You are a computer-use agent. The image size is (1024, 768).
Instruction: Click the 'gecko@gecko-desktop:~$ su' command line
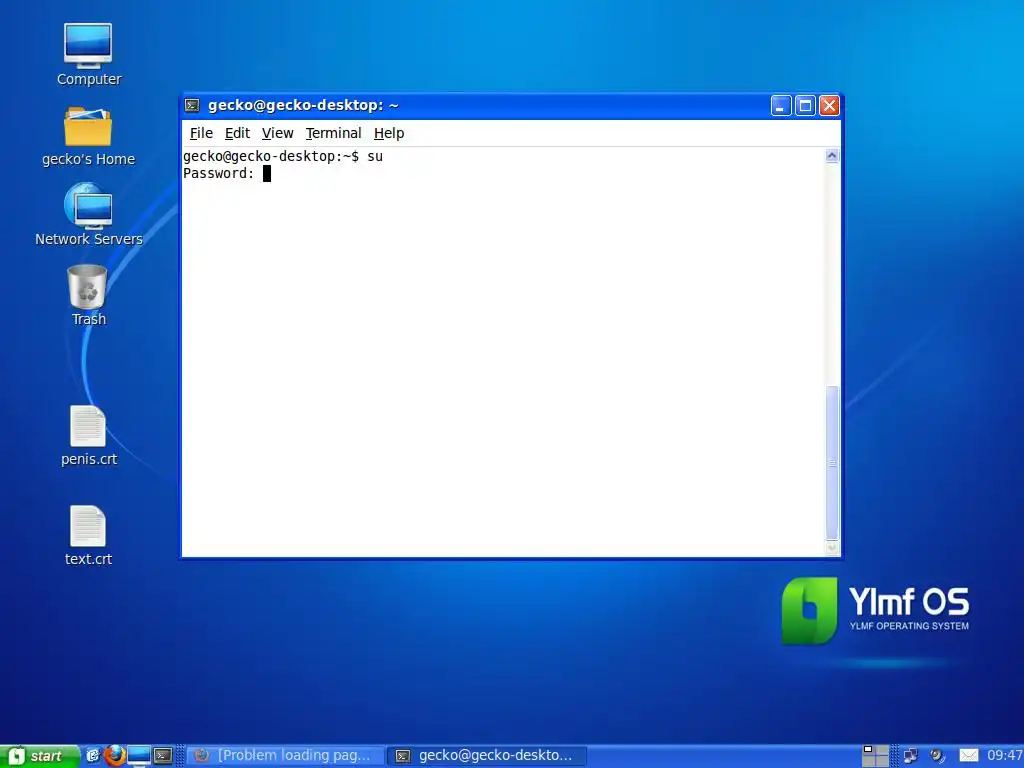(283, 156)
